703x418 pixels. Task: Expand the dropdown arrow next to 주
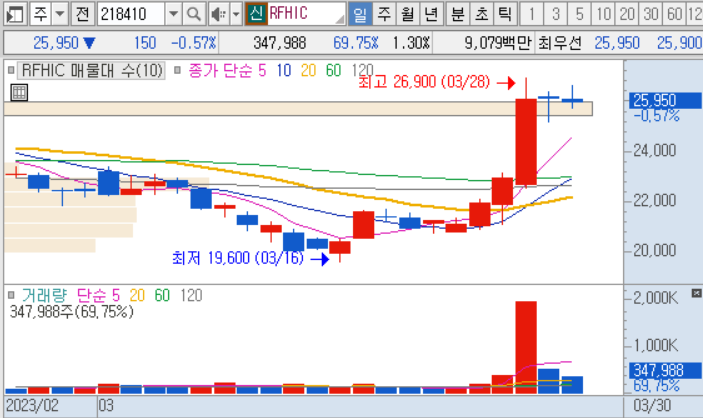[x=60, y=14]
